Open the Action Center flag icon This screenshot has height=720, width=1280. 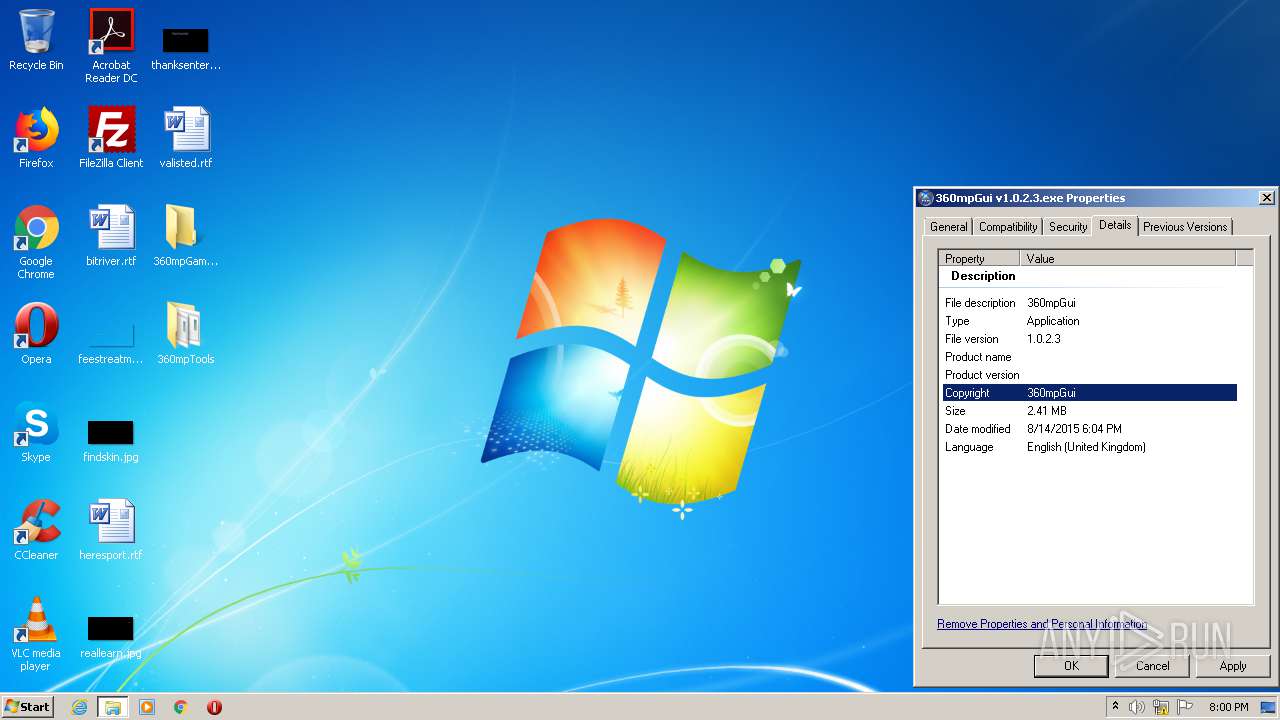[1185, 707]
